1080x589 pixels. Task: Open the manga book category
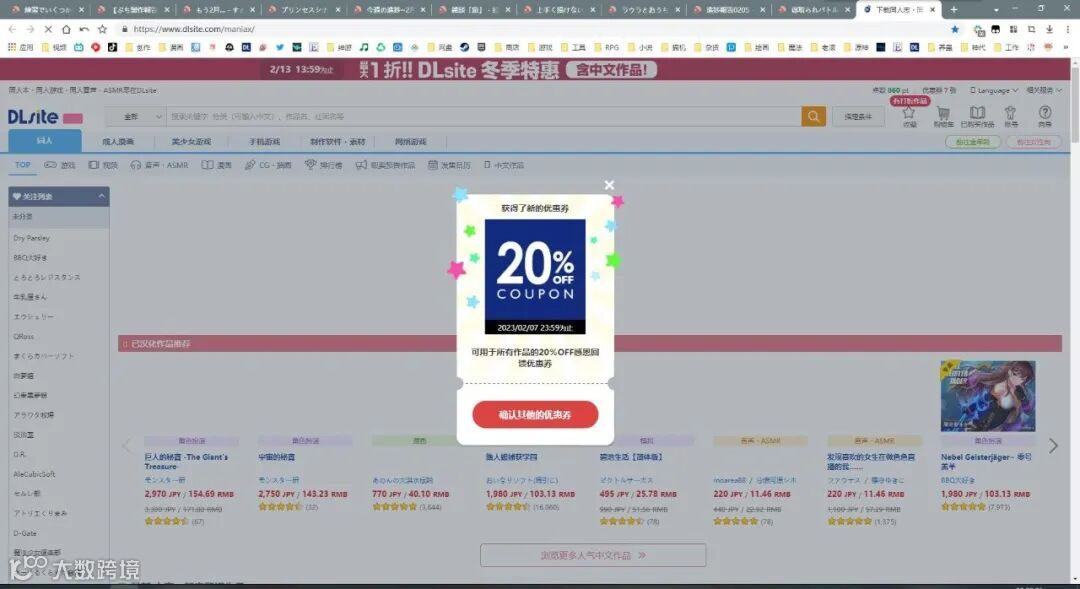point(216,165)
